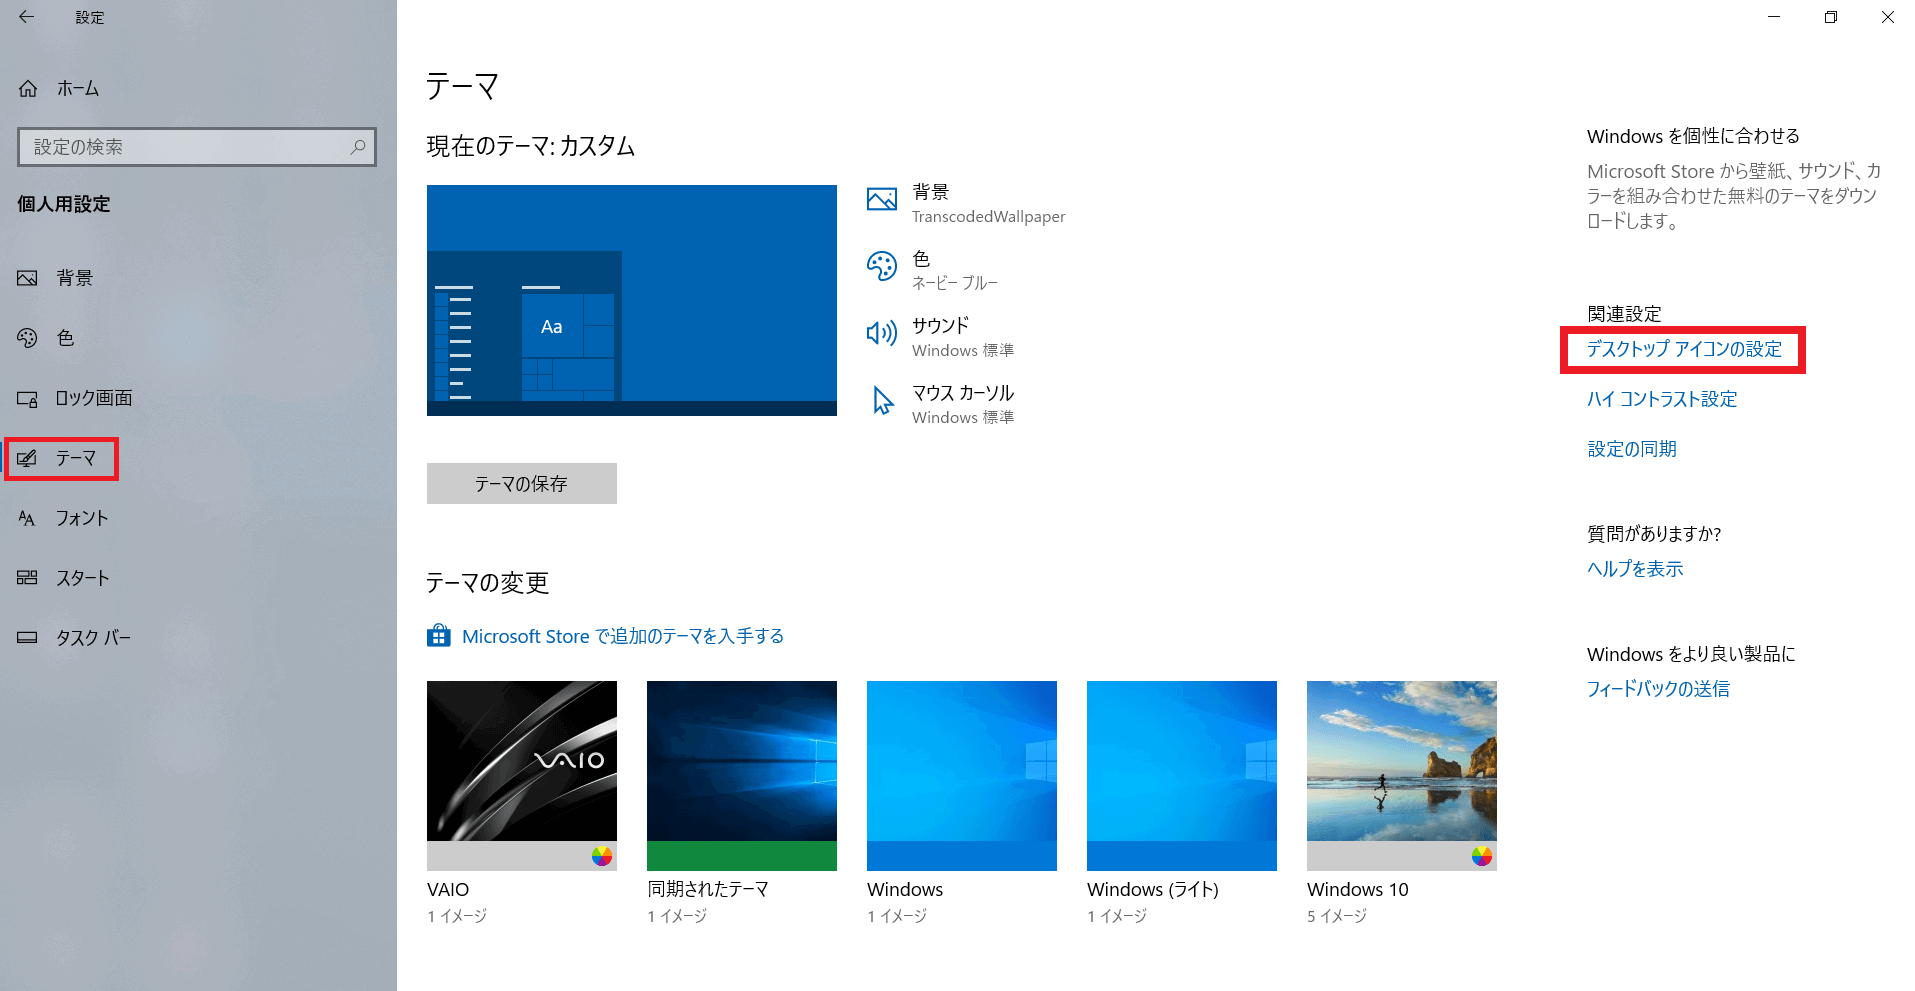Minimize the Settings window
Viewport: 1915px width, 991px height.
[x=1774, y=17]
